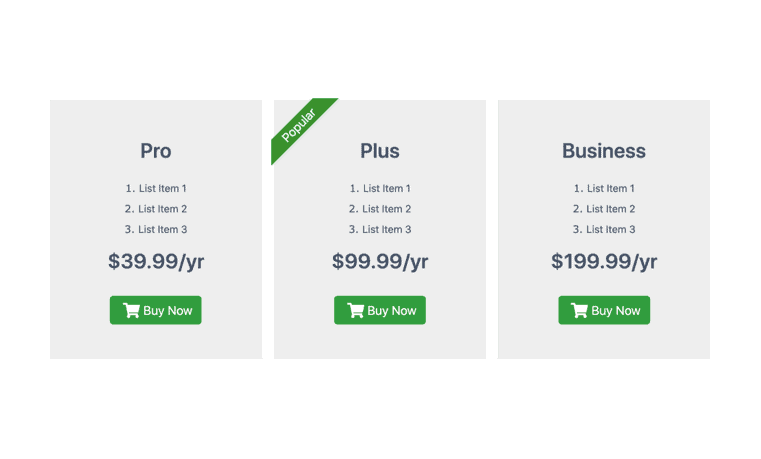Image resolution: width=761 pixels, height=459 pixels.
Task: Click the cart icon in Pro's button
Action: coord(131,311)
